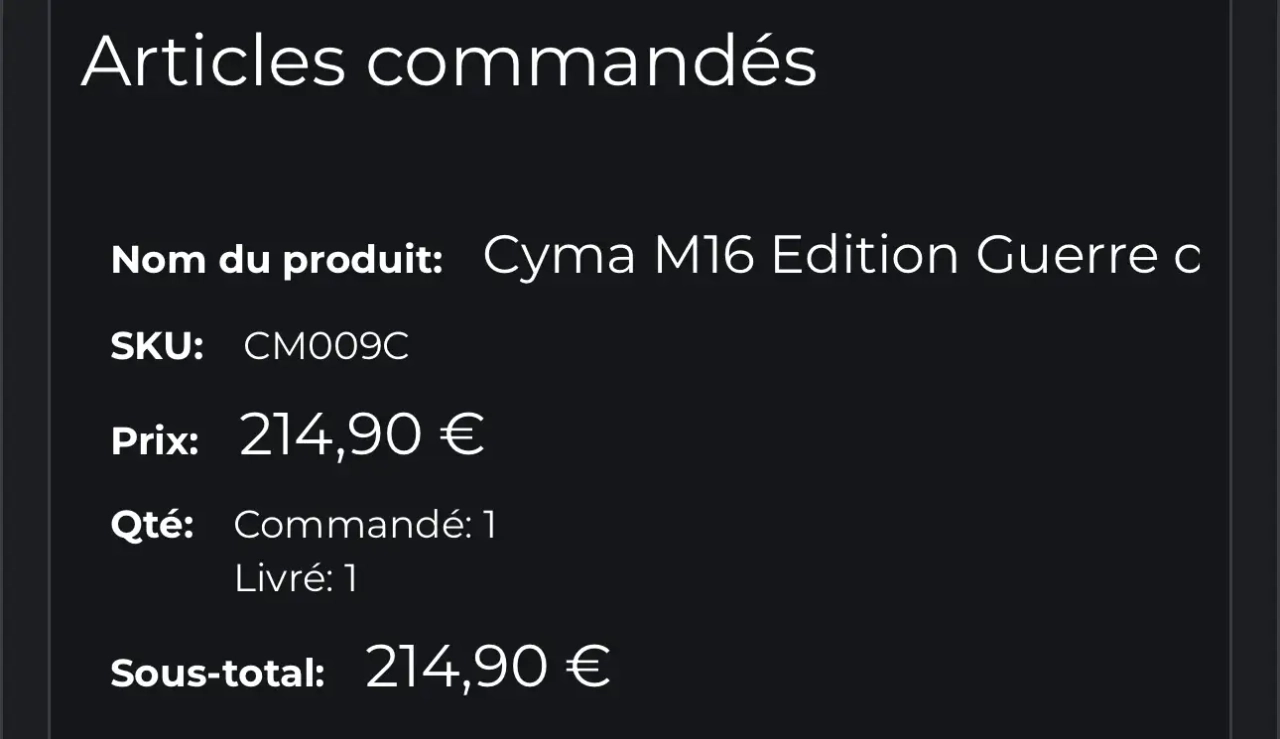The height and width of the screenshot is (739, 1280).
Task: Click the "Qté:" label
Action: click(152, 525)
